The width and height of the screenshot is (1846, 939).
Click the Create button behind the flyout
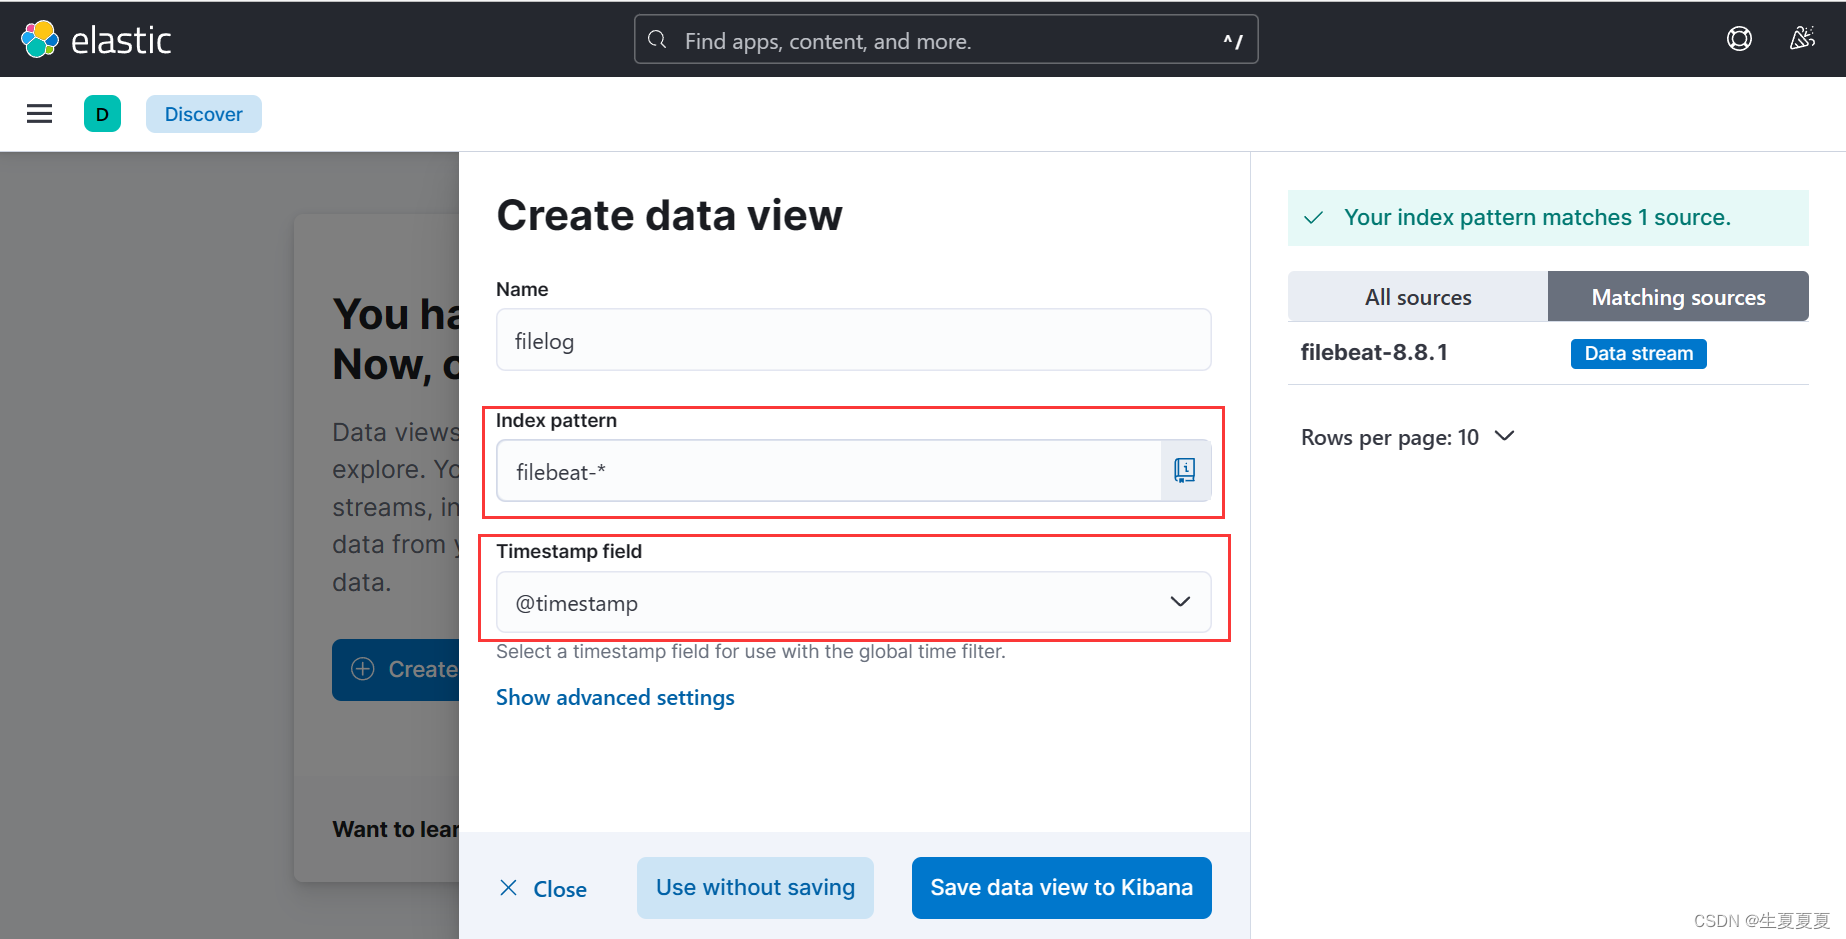[396, 670]
